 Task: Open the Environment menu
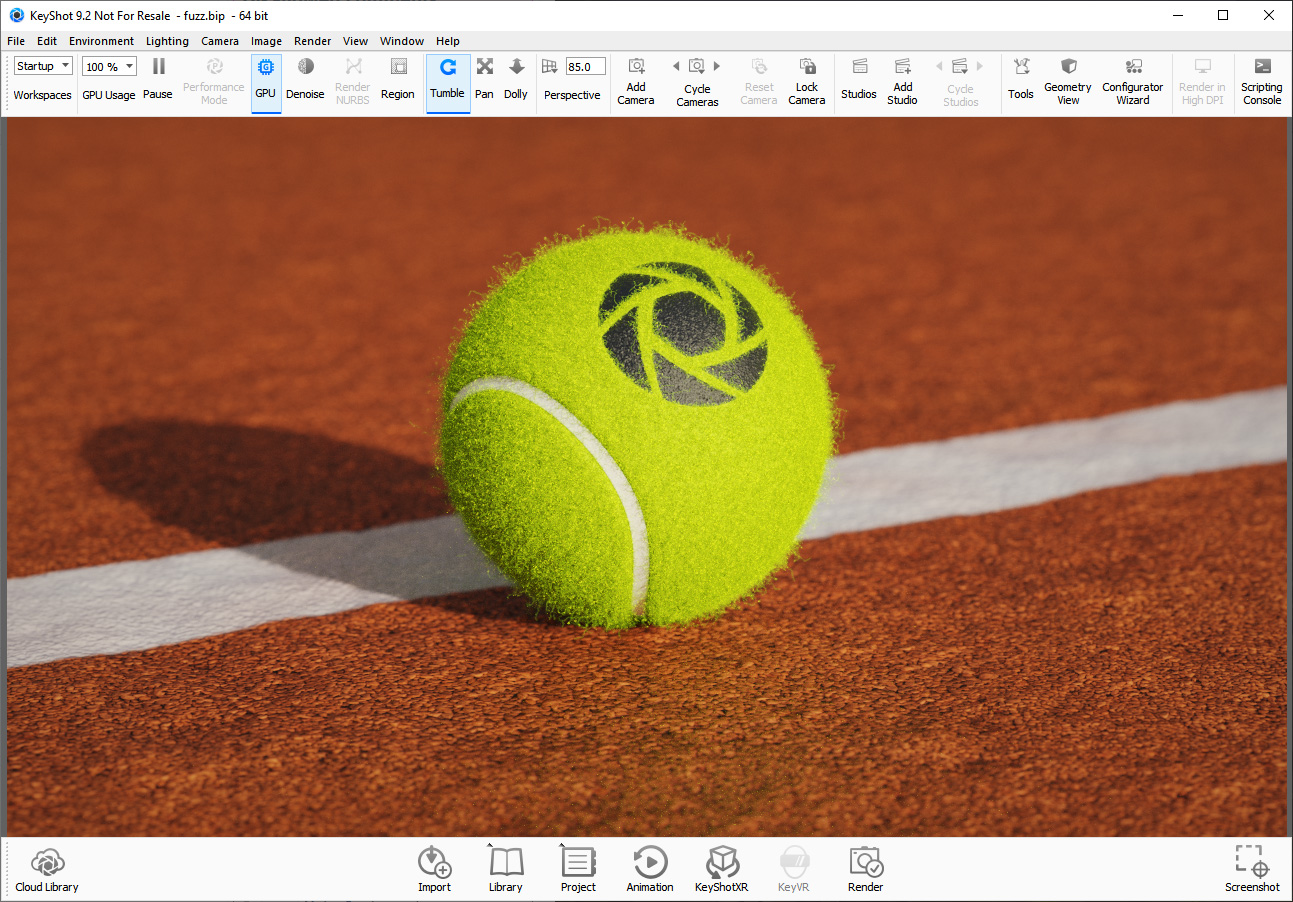[101, 41]
